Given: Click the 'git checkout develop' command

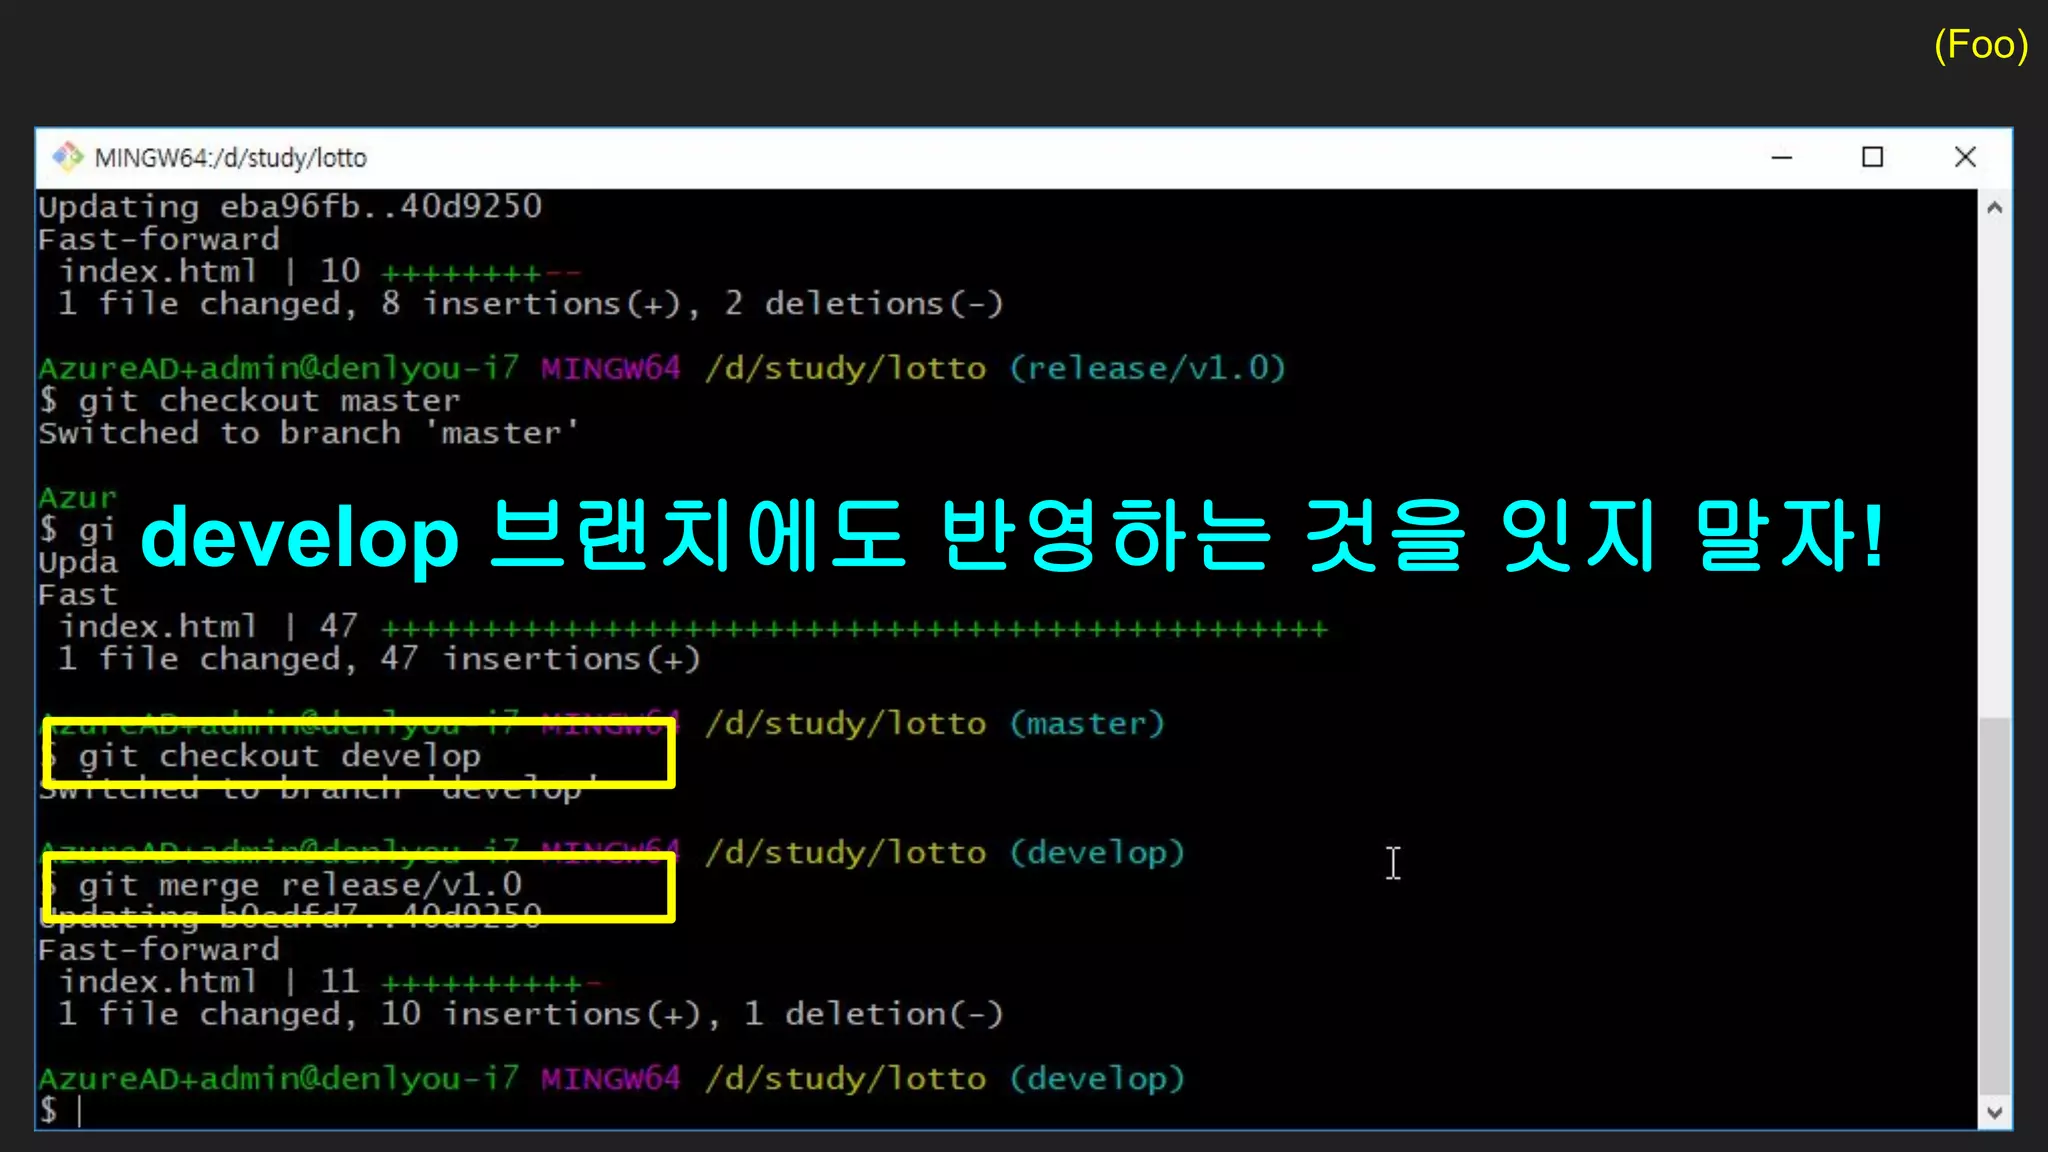Looking at the screenshot, I should pyautogui.click(x=280, y=756).
